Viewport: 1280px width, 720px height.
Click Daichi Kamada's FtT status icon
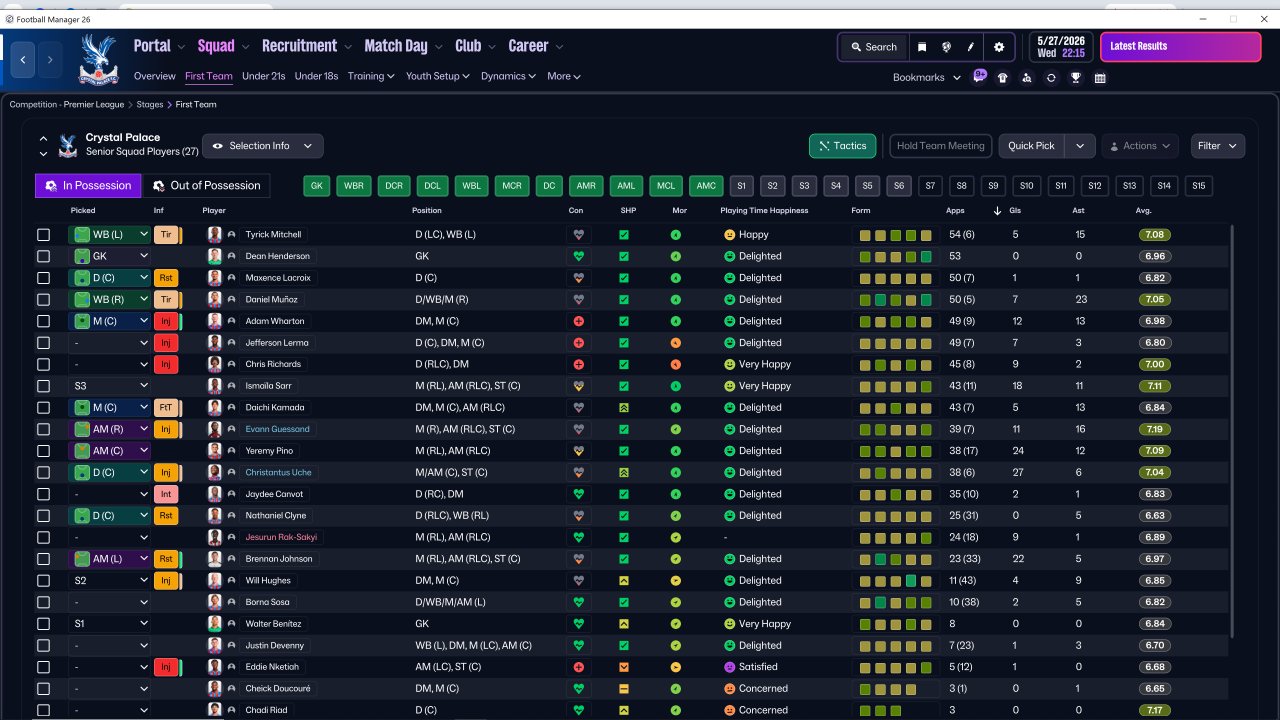coord(167,408)
